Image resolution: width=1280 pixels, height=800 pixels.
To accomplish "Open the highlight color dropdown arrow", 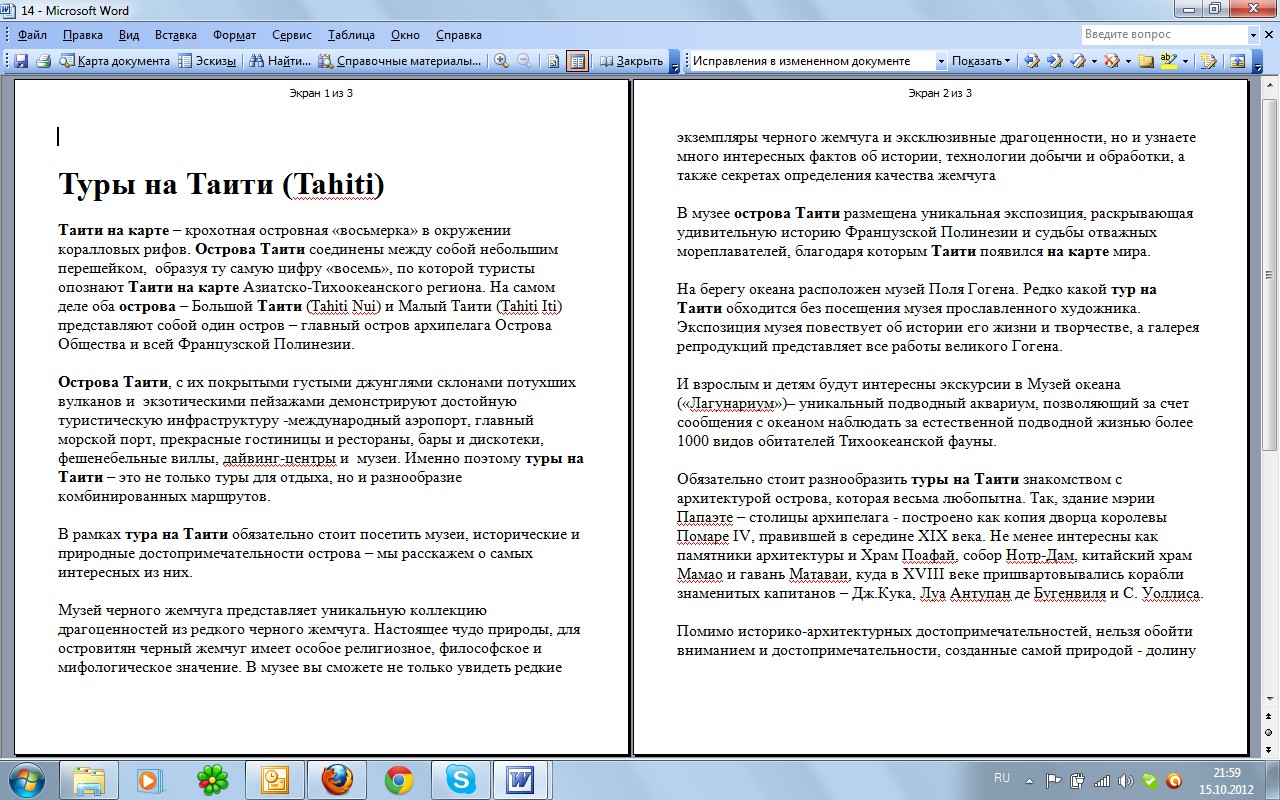I will (x=1185, y=61).
